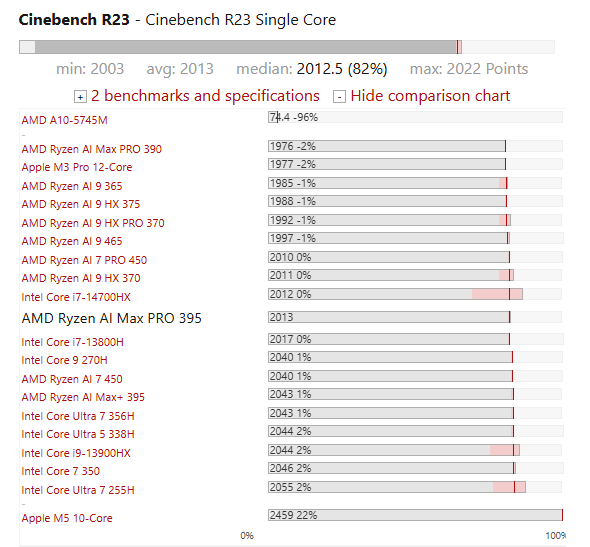
Task: Select Apple M3 Pro 12-Core link
Action: [x=77, y=167]
